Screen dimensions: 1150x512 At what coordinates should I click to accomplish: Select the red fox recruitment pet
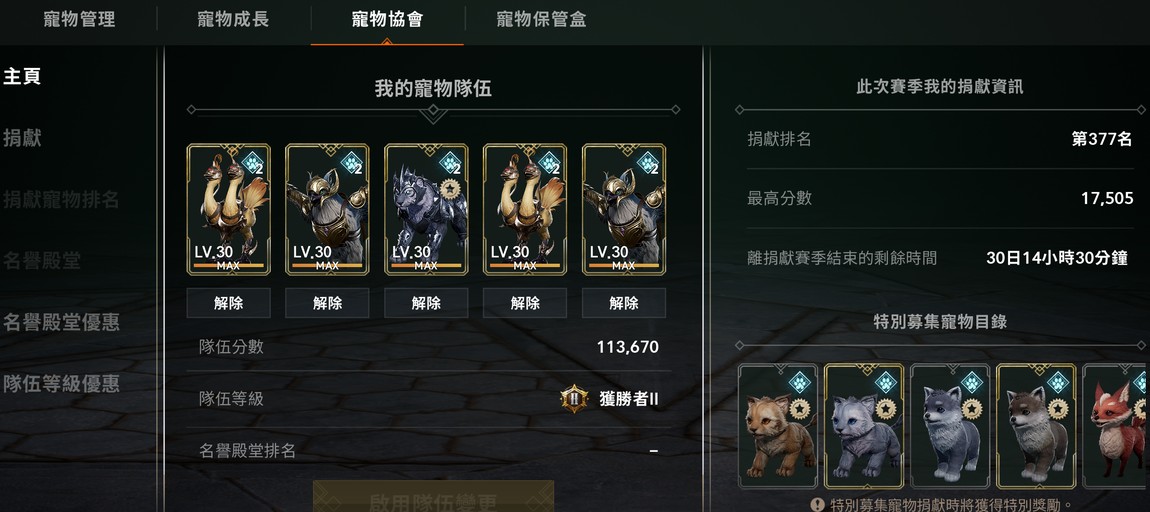pyautogui.click(x=1116, y=426)
